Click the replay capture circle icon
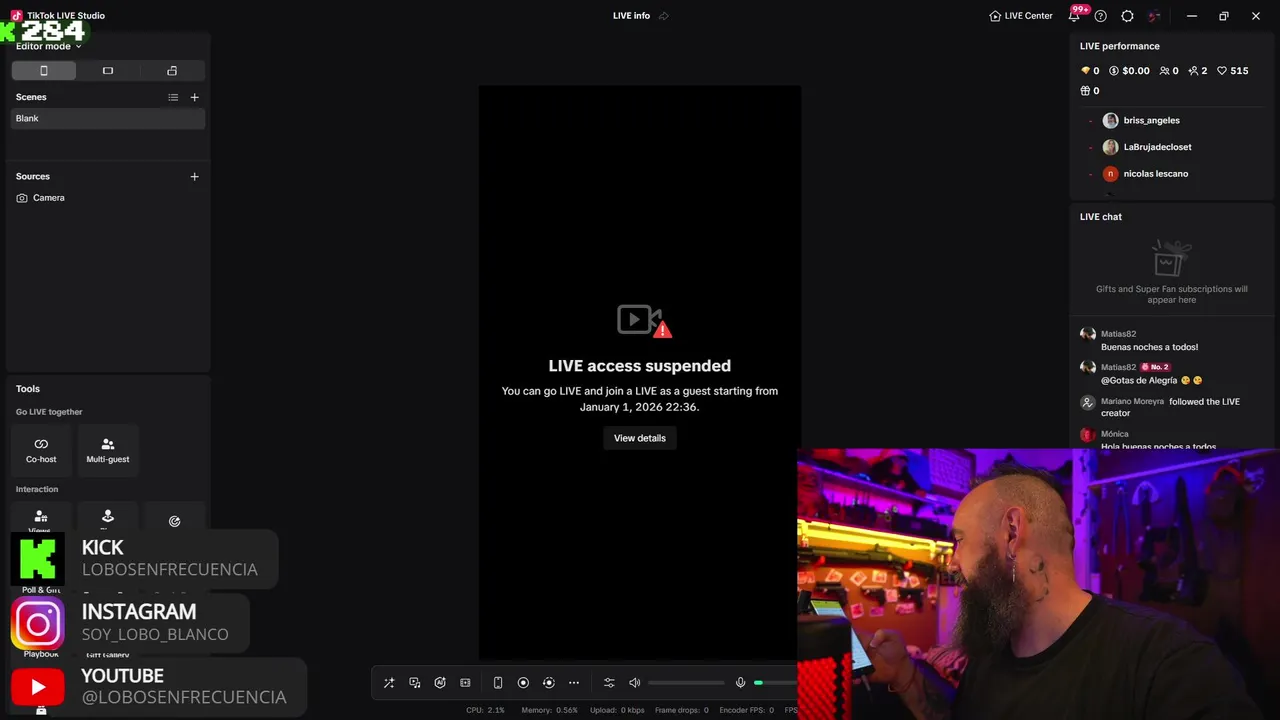1280x720 pixels. 548,683
